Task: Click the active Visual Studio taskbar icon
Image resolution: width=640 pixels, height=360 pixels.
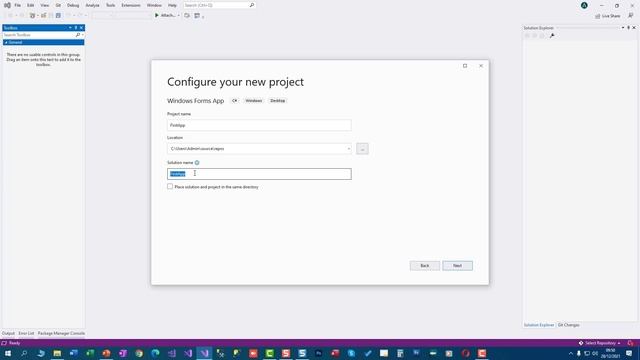Action: pyautogui.click(x=204, y=353)
